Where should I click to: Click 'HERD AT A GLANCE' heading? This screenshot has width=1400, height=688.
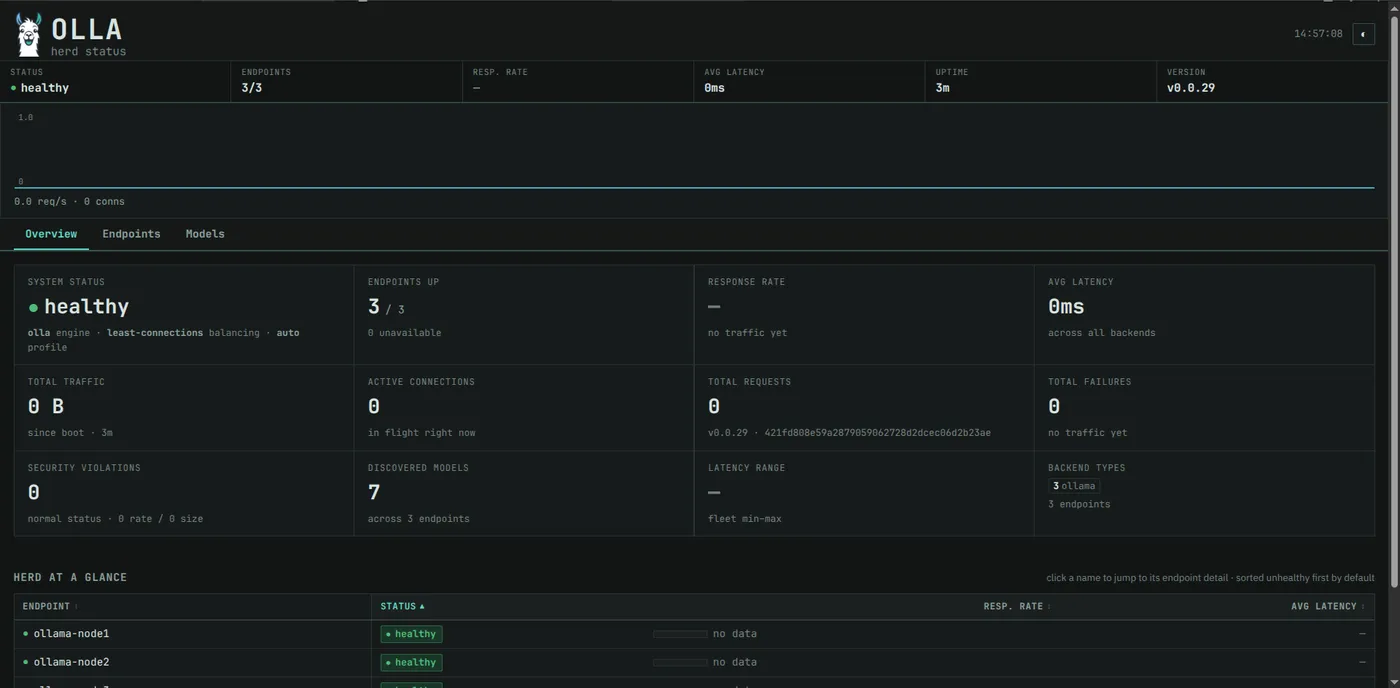70,578
